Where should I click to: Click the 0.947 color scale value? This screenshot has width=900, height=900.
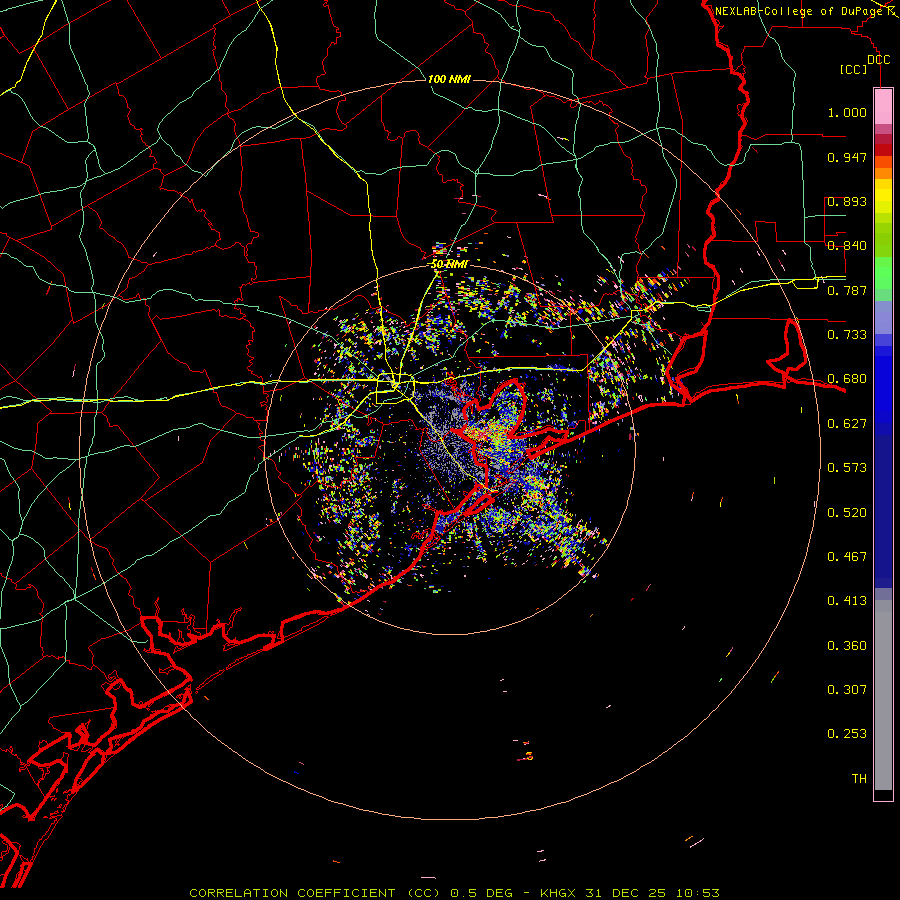click(847, 157)
